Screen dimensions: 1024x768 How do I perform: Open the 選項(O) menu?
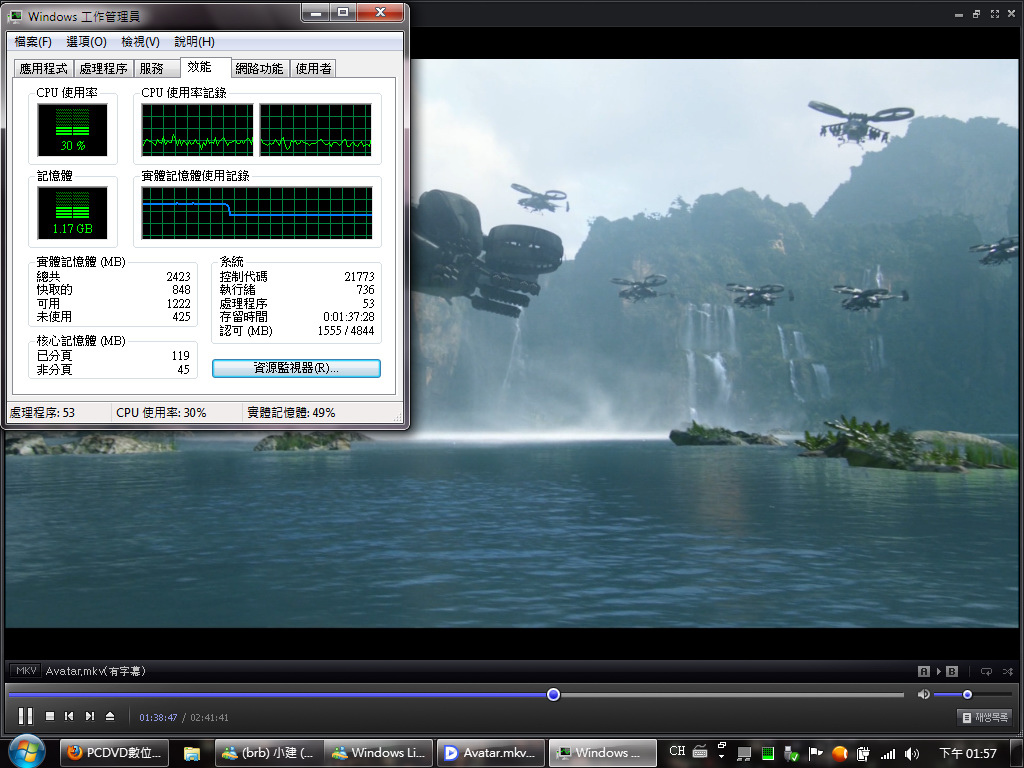tap(86, 42)
